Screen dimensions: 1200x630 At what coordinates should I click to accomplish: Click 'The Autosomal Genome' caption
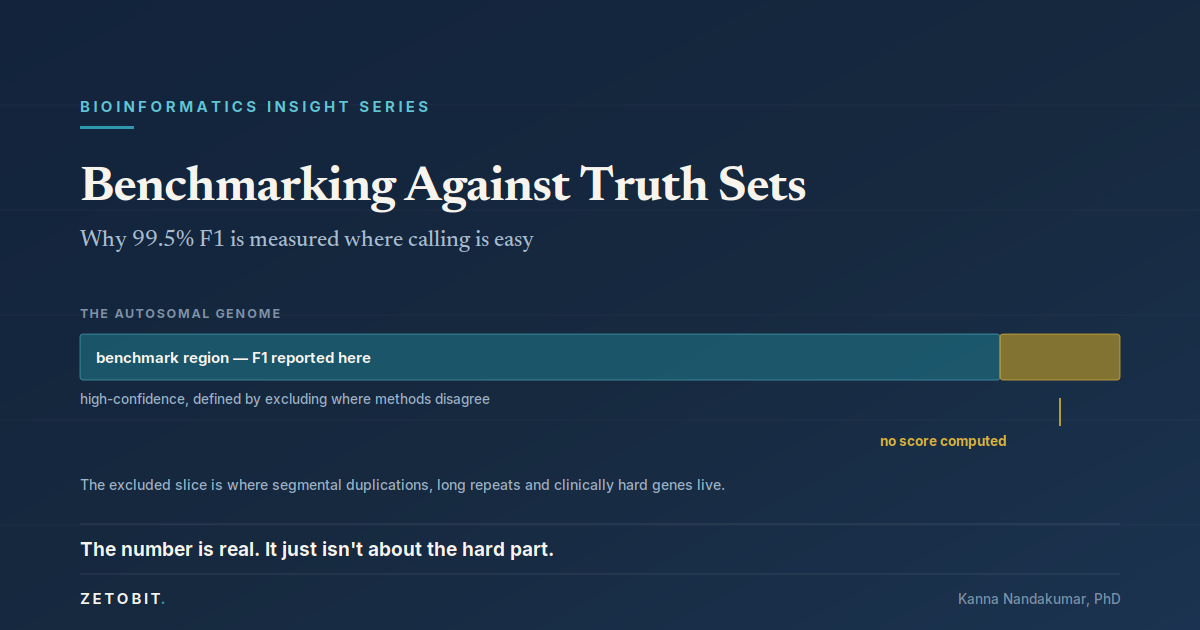[180, 314]
